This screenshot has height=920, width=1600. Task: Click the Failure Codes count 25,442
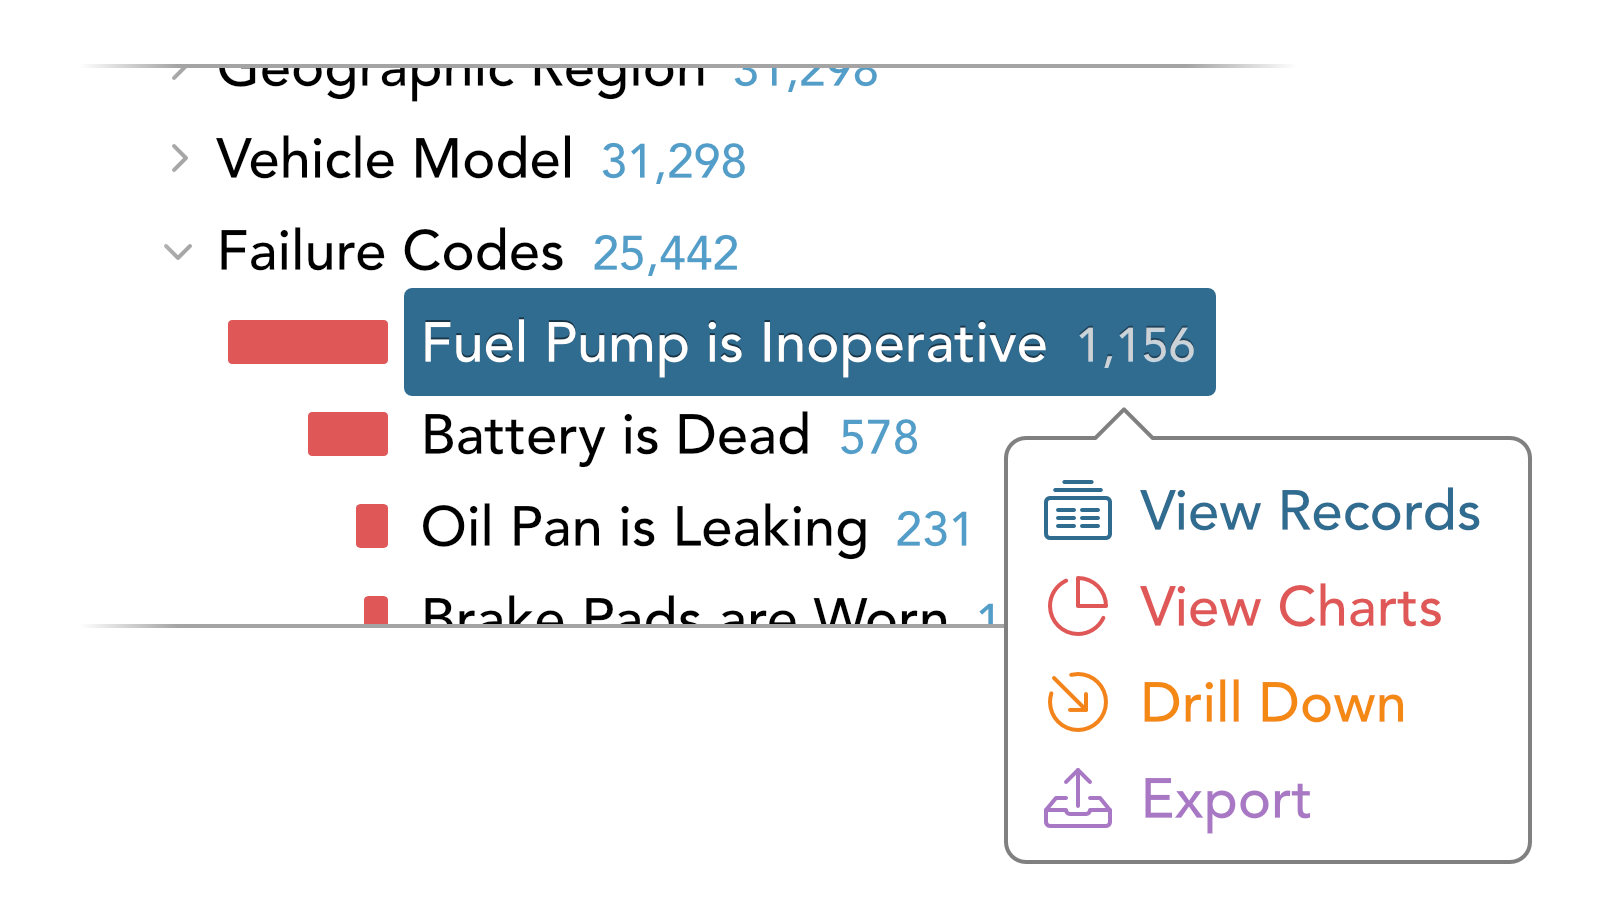tap(665, 253)
